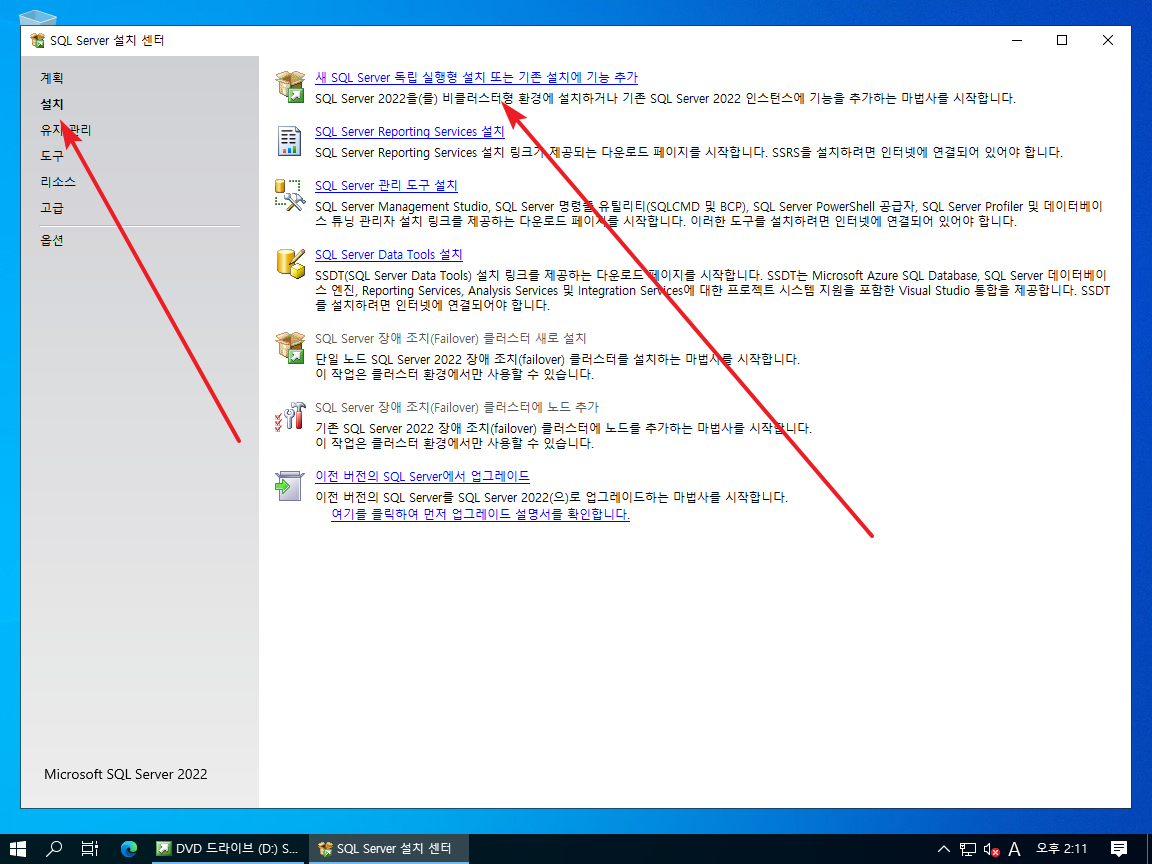Open the notification center icon
This screenshot has width=1152, height=864.
[x=1119, y=849]
